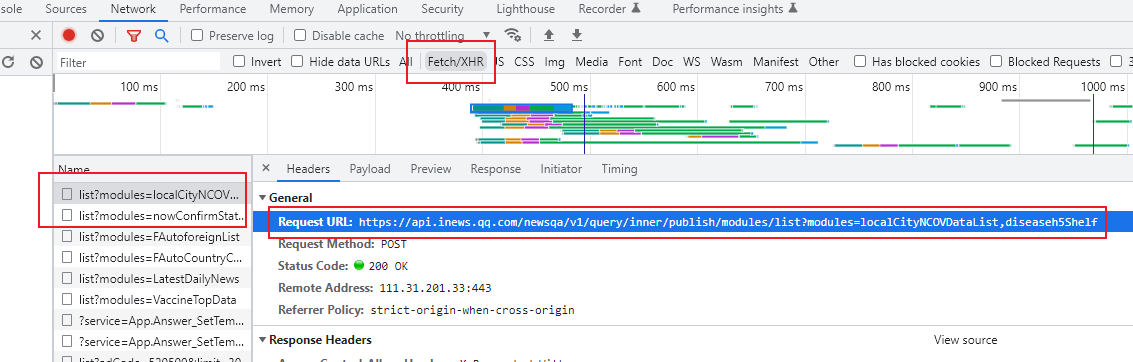Open the No throttling dropdown
The width and height of the screenshot is (1133, 362).
coord(442,35)
